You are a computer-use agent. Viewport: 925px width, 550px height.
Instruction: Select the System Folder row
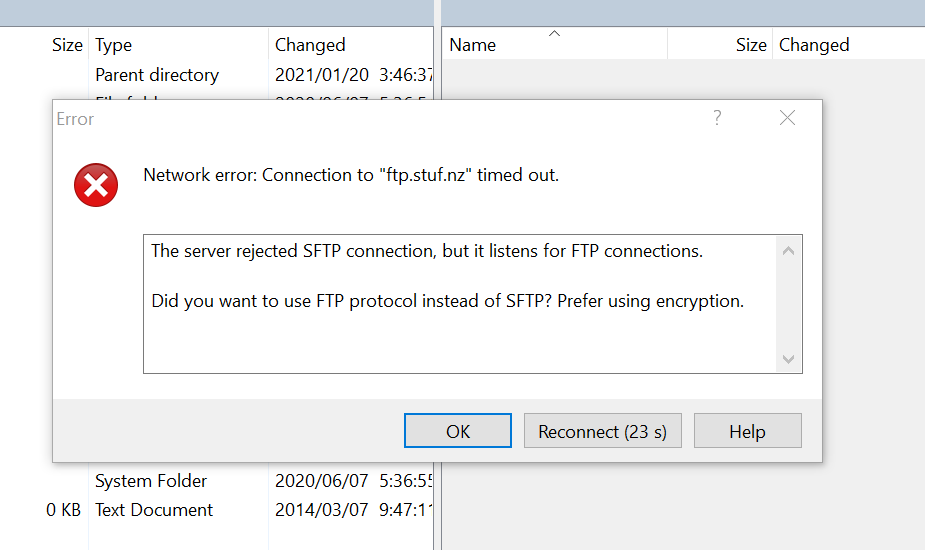click(151, 481)
